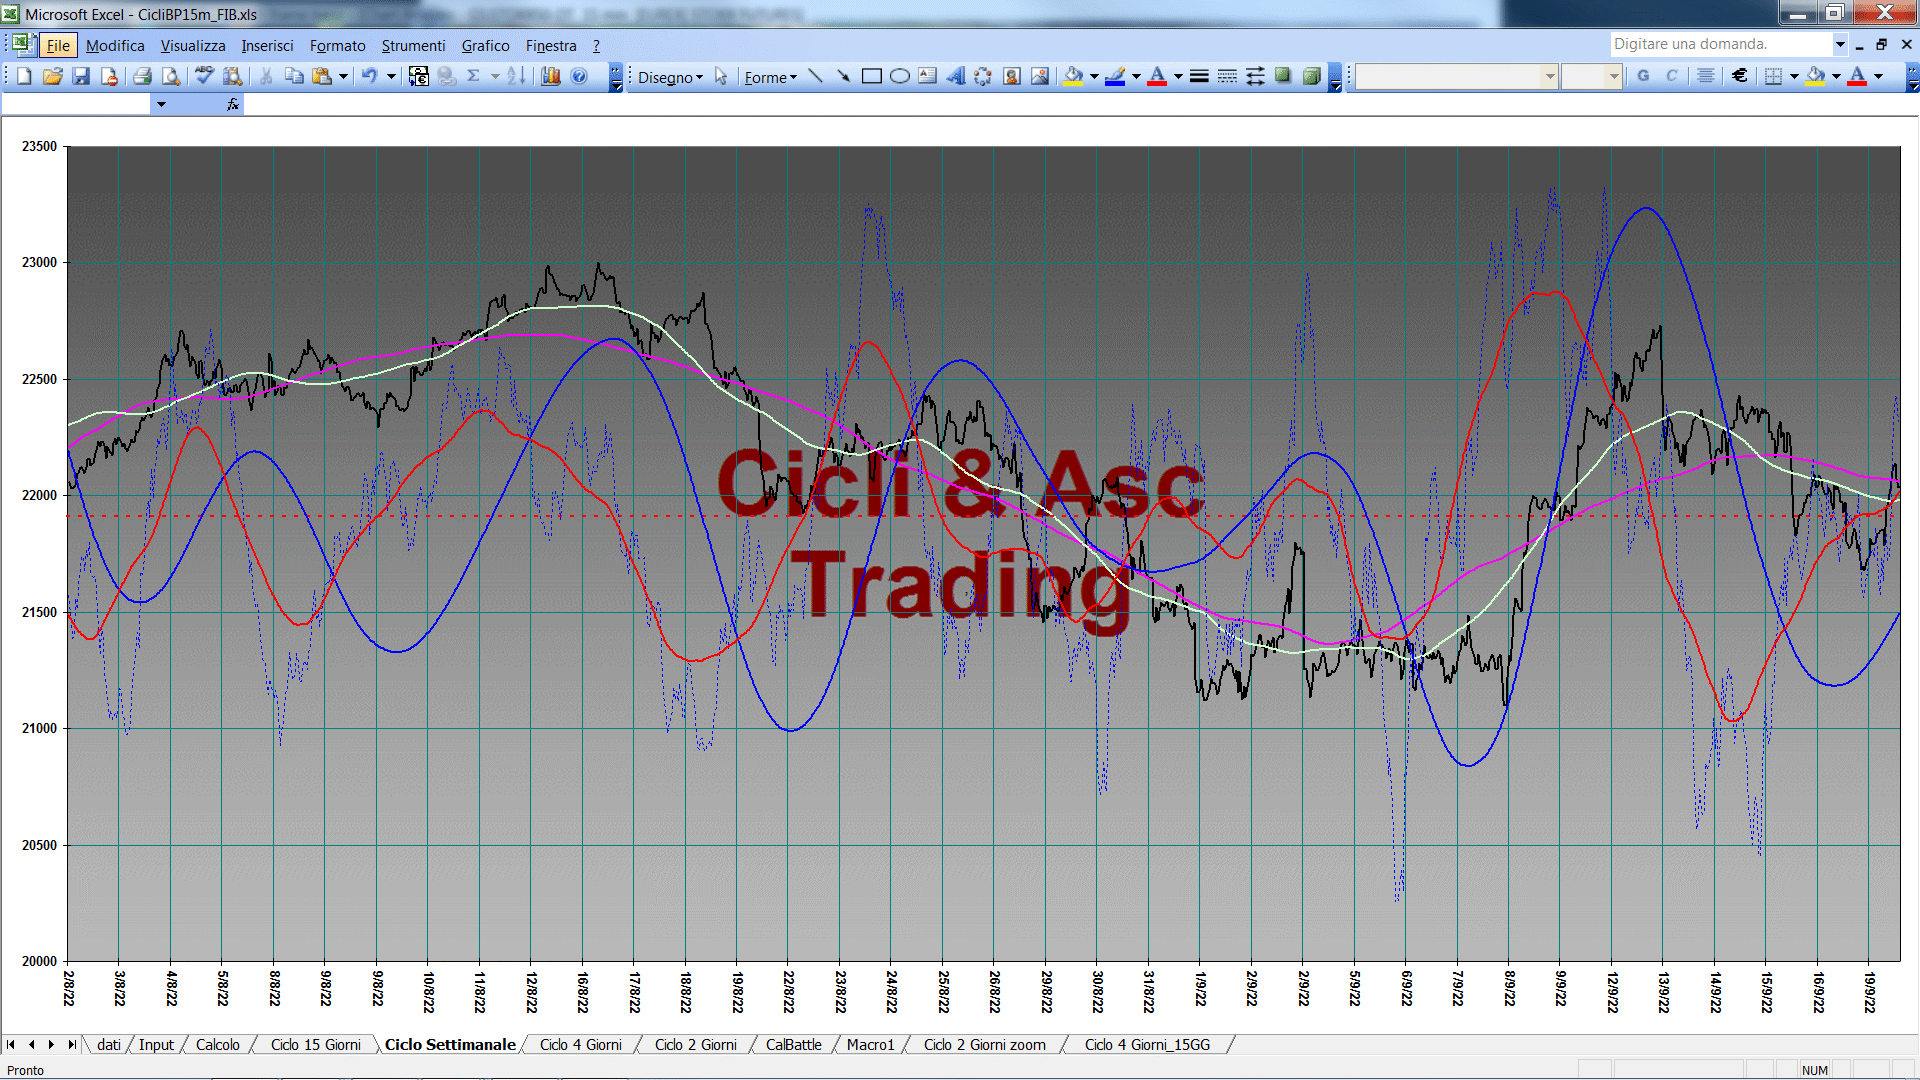
Task: Open the Strumenti menu
Action: pyautogui.click(x=413, y=45)
